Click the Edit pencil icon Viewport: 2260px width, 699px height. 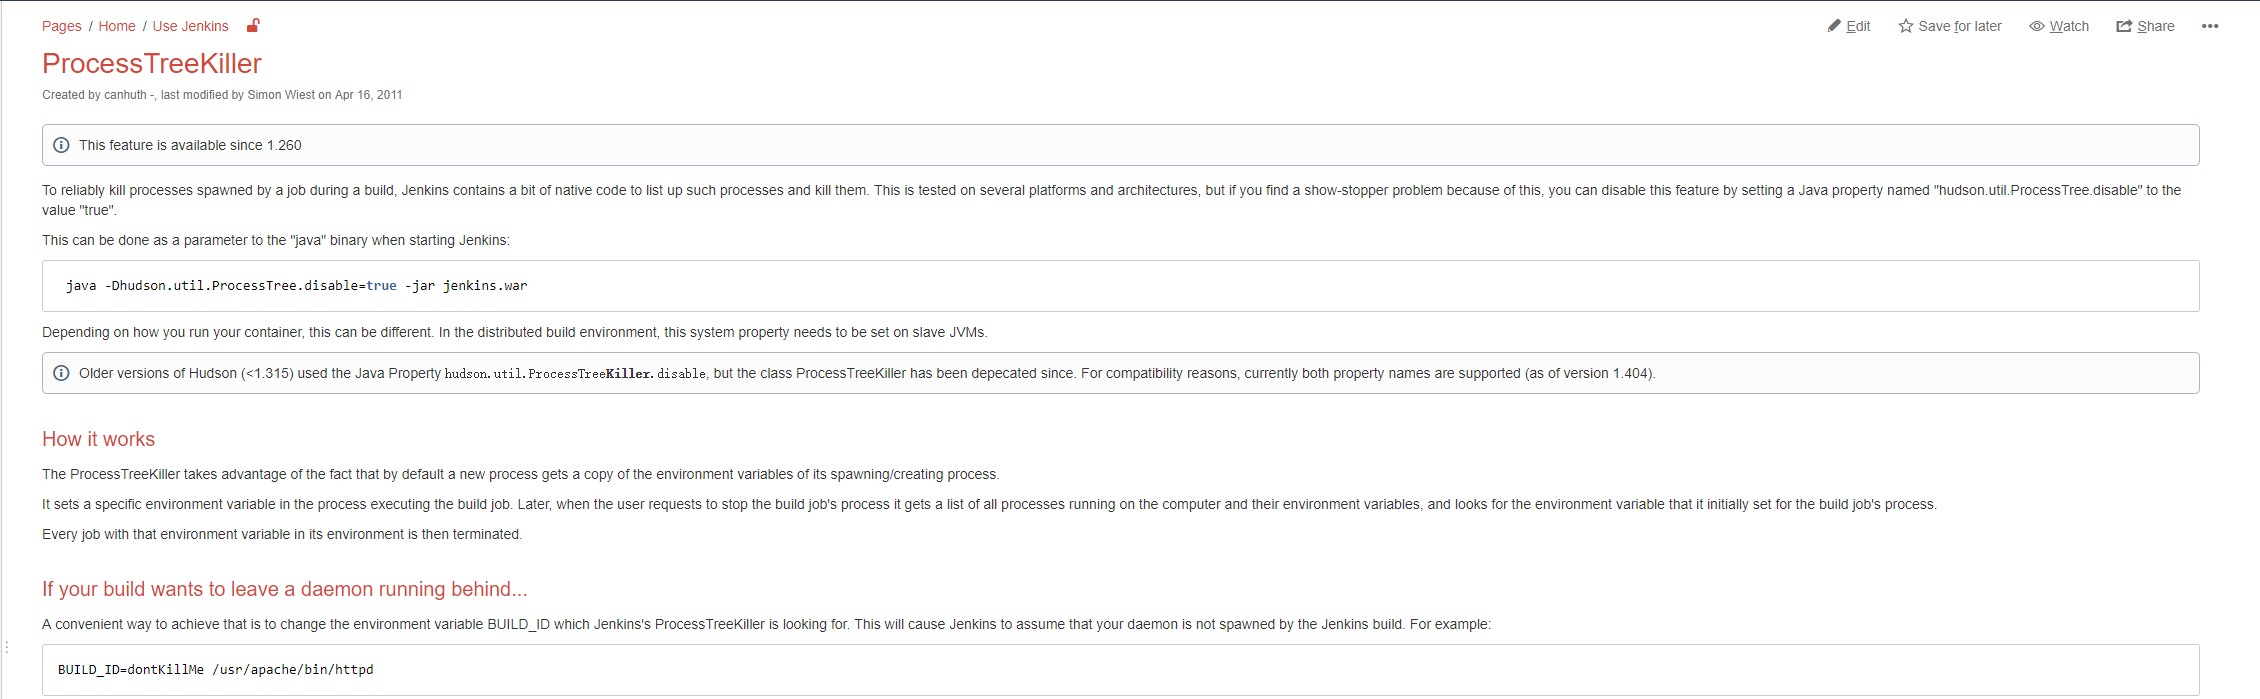tap(1834, 26)
